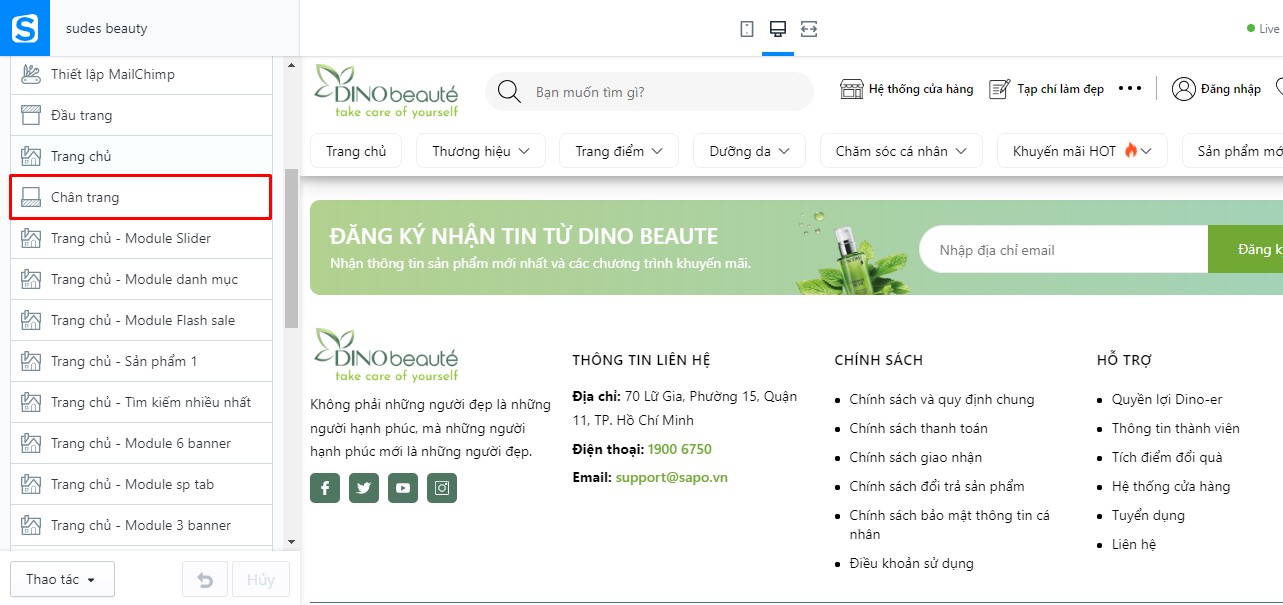The width and height of the screenshot is (1283, 605).
Task: Open Chính sách đổi trả sản phẩm
Action: point(937,486)
